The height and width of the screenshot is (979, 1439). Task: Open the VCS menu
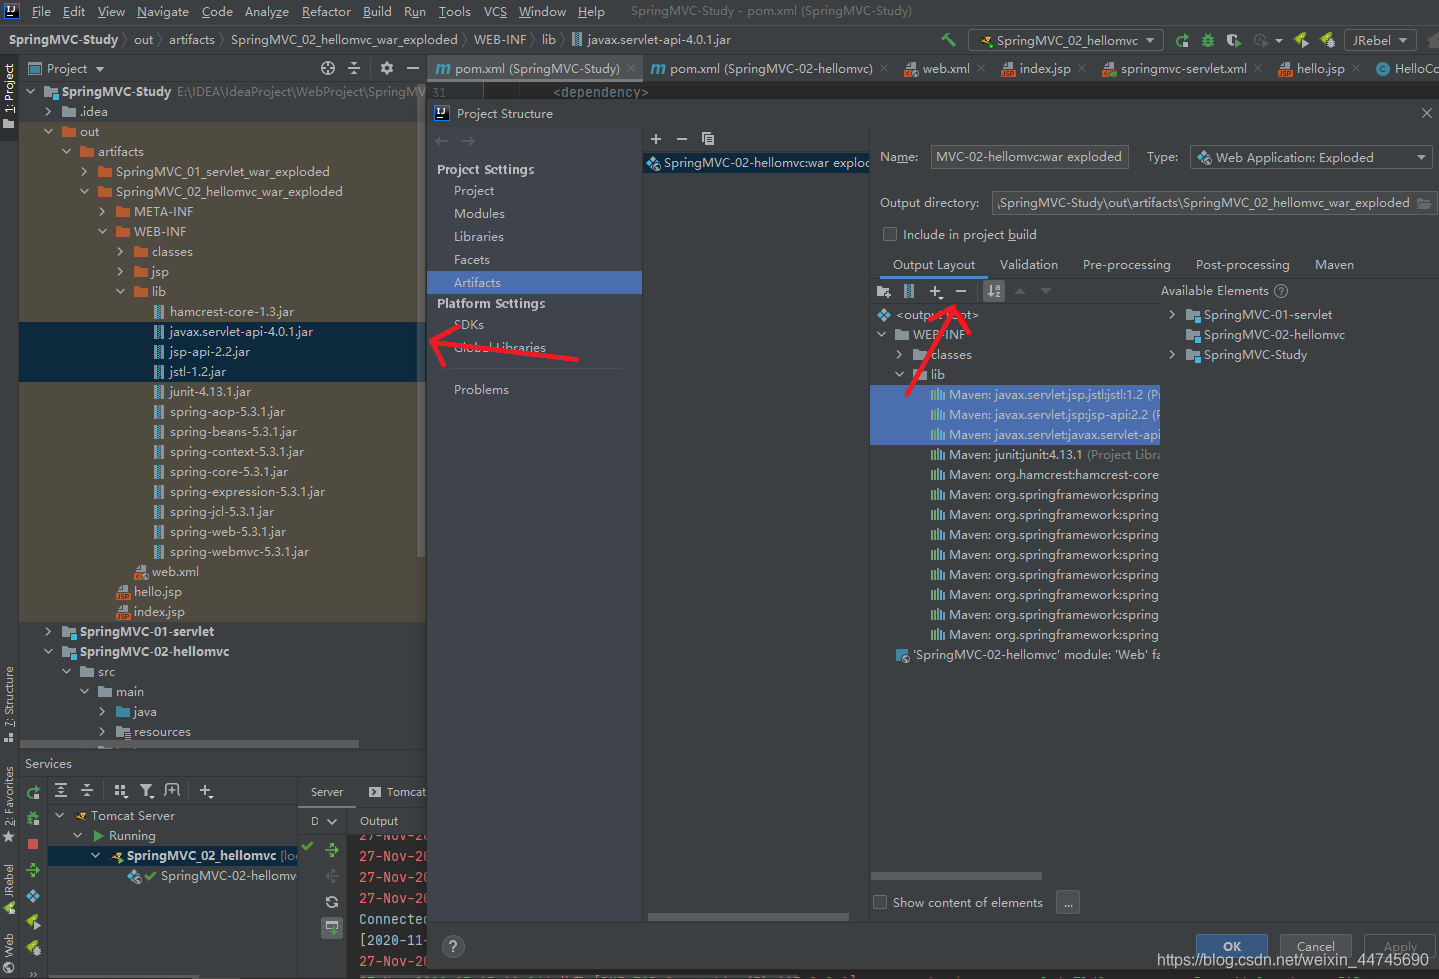pyautogui.click(x=495, y=12)
